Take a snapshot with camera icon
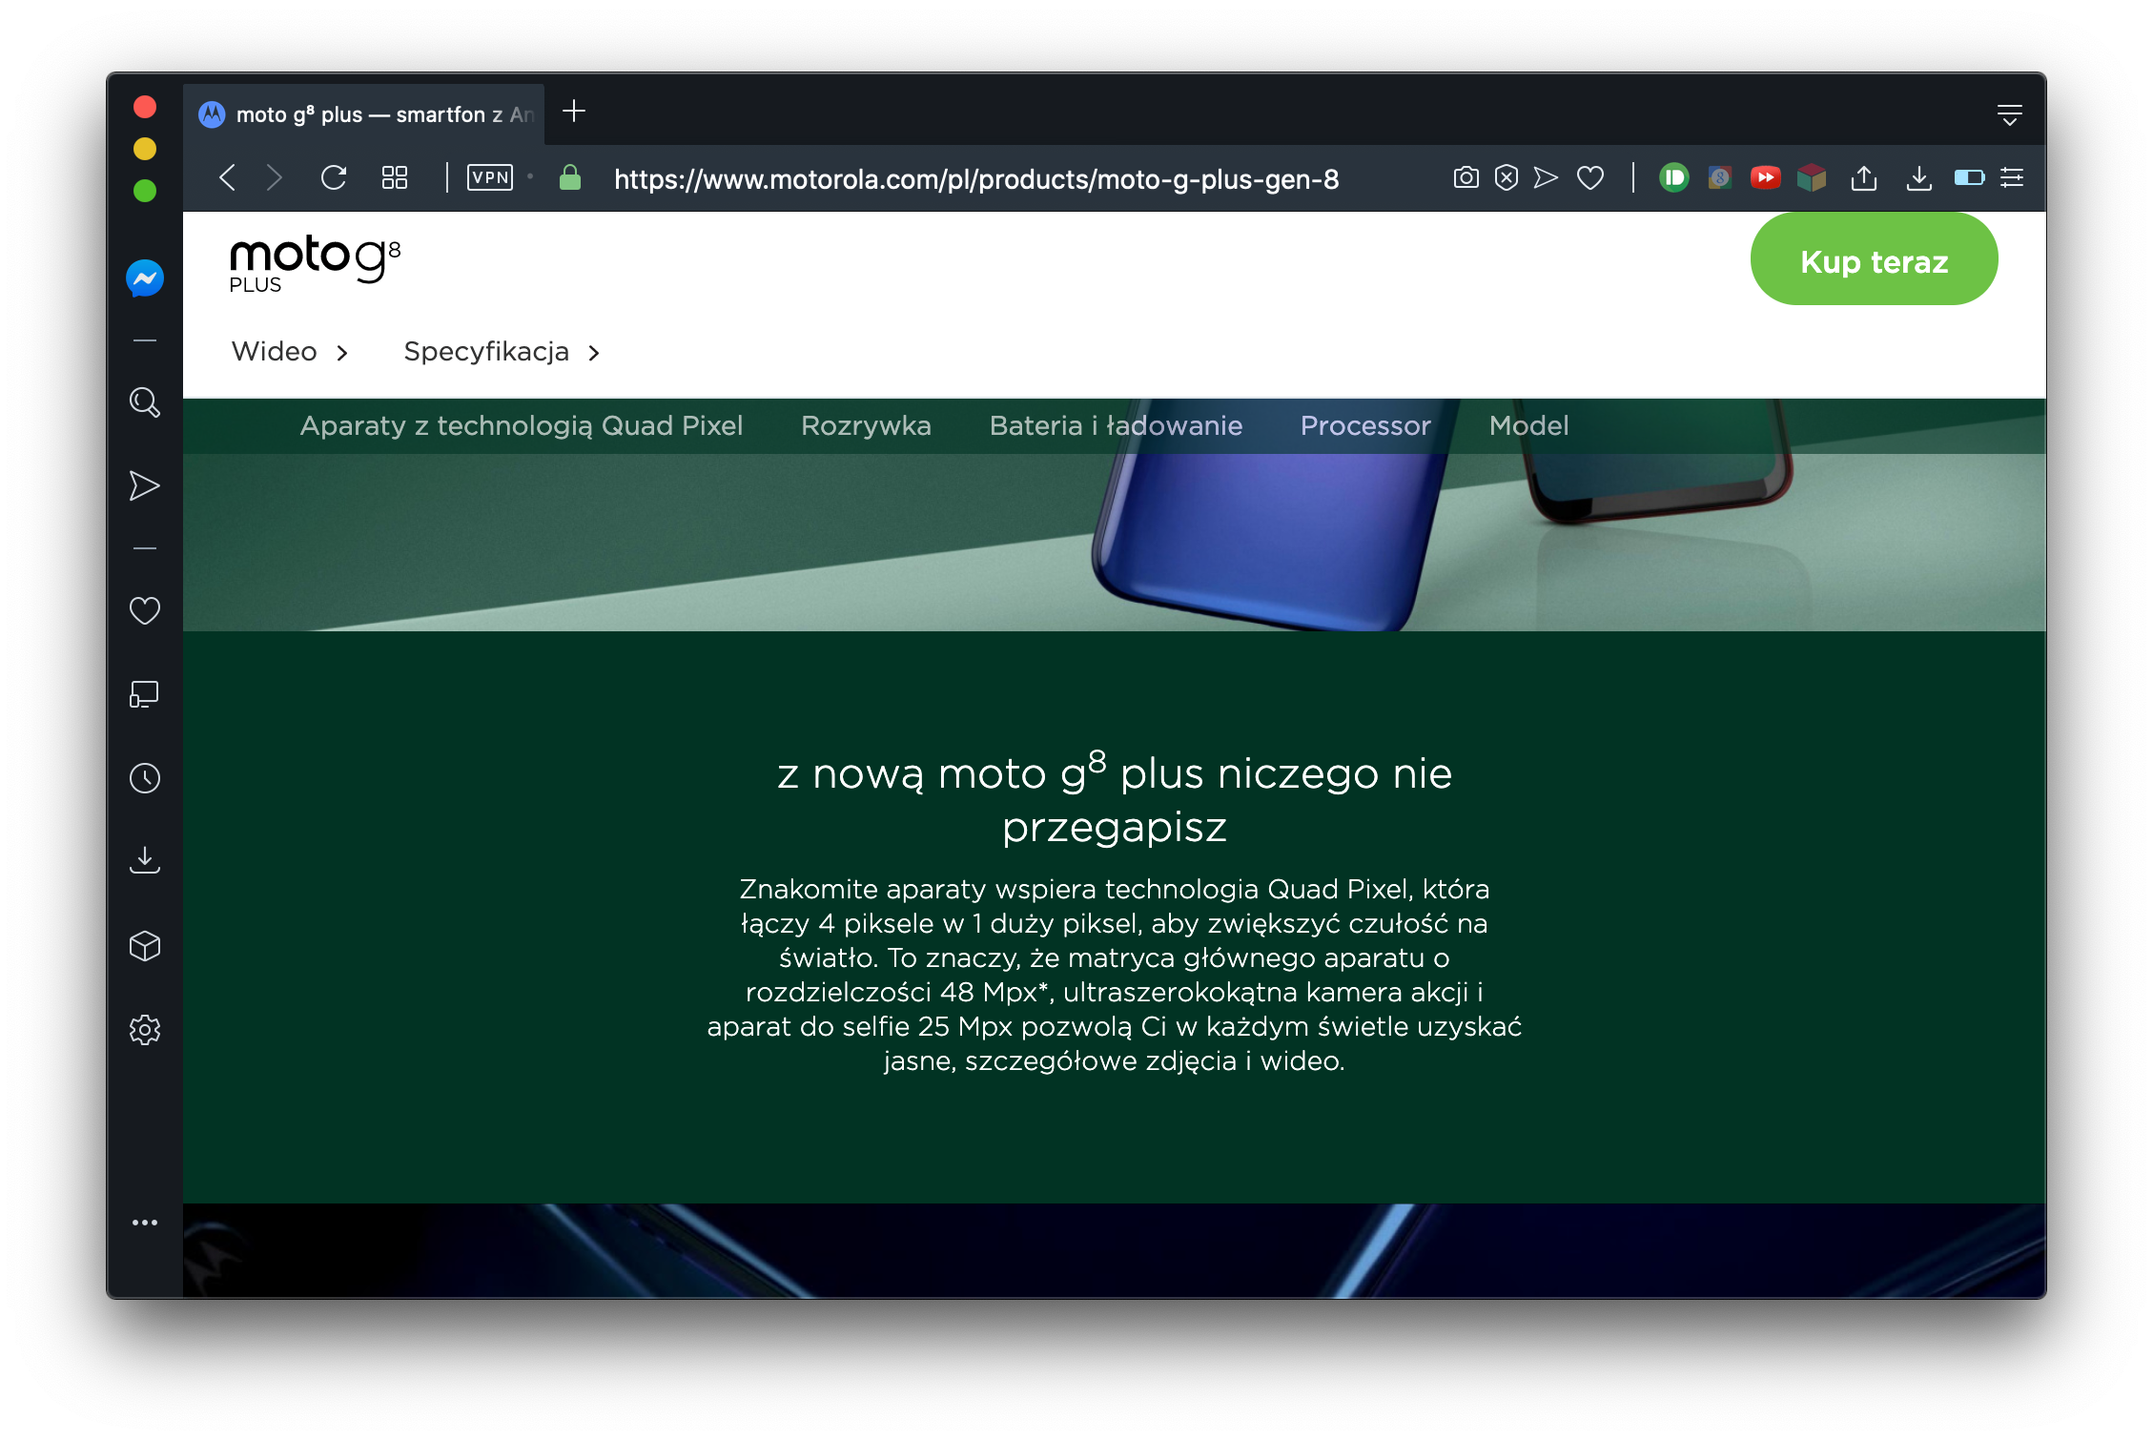This screenshot has width=2153, height=1440. 1465,178
